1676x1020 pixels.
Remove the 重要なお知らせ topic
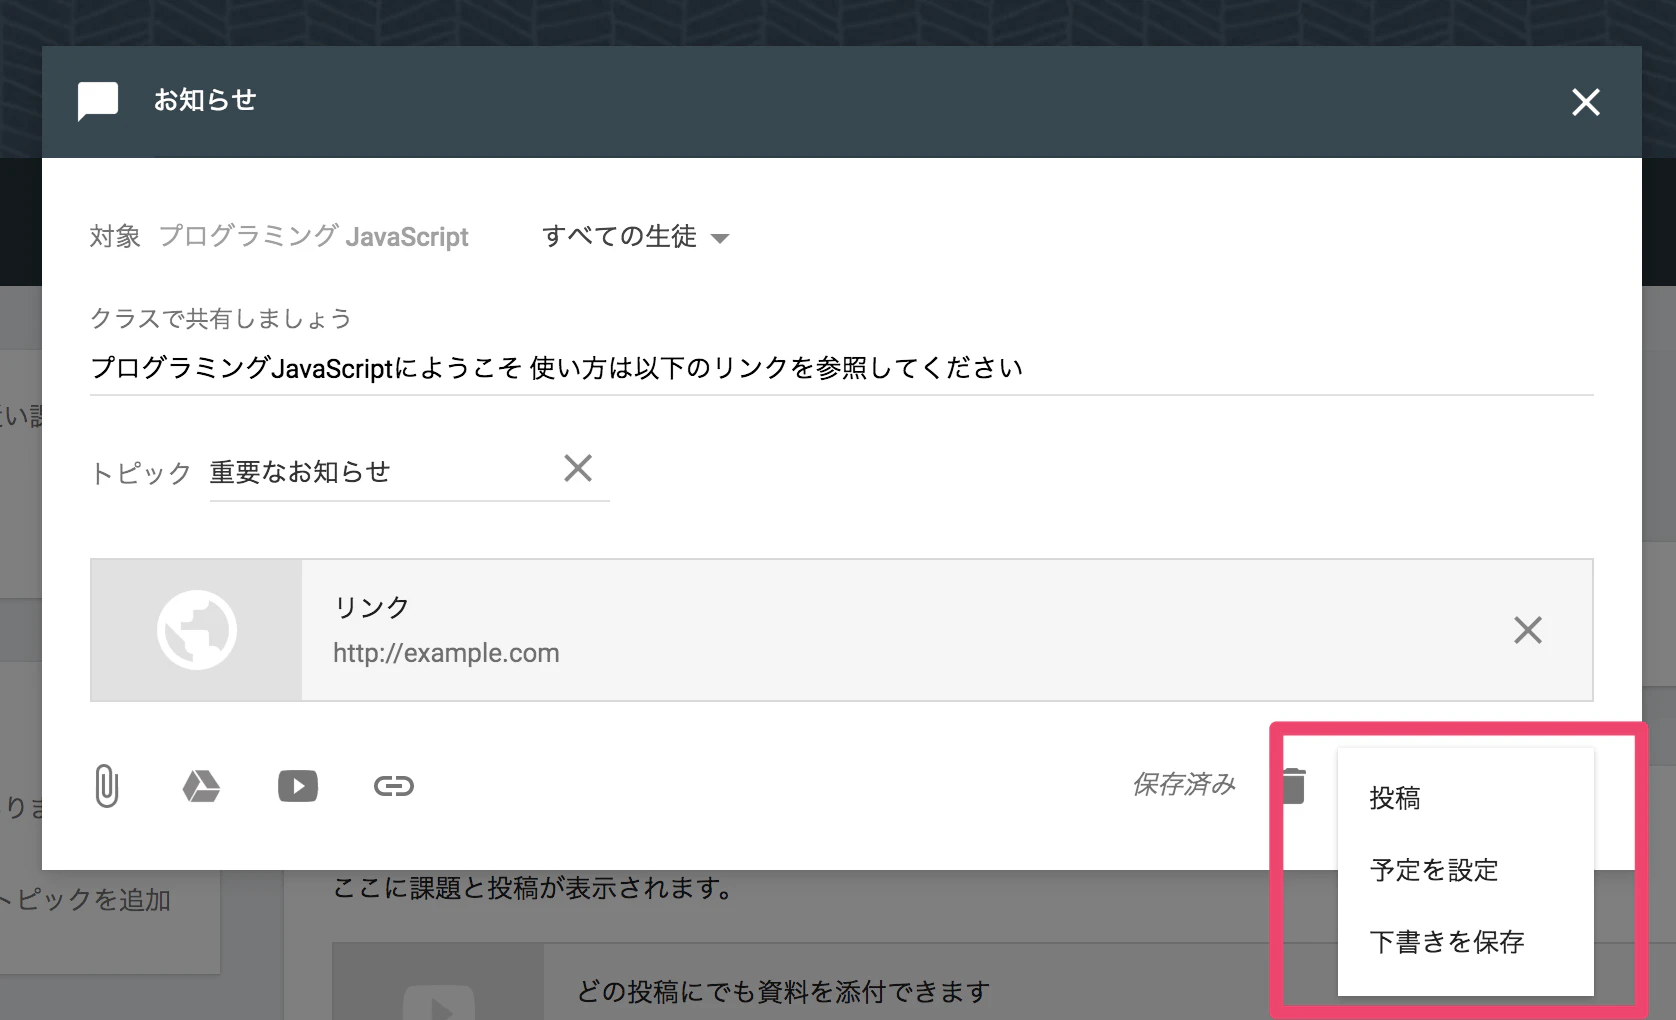click(578, 468)
